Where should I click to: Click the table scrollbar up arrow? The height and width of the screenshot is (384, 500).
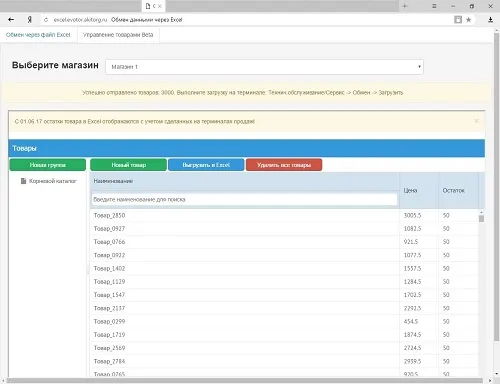tap(481, 212)
